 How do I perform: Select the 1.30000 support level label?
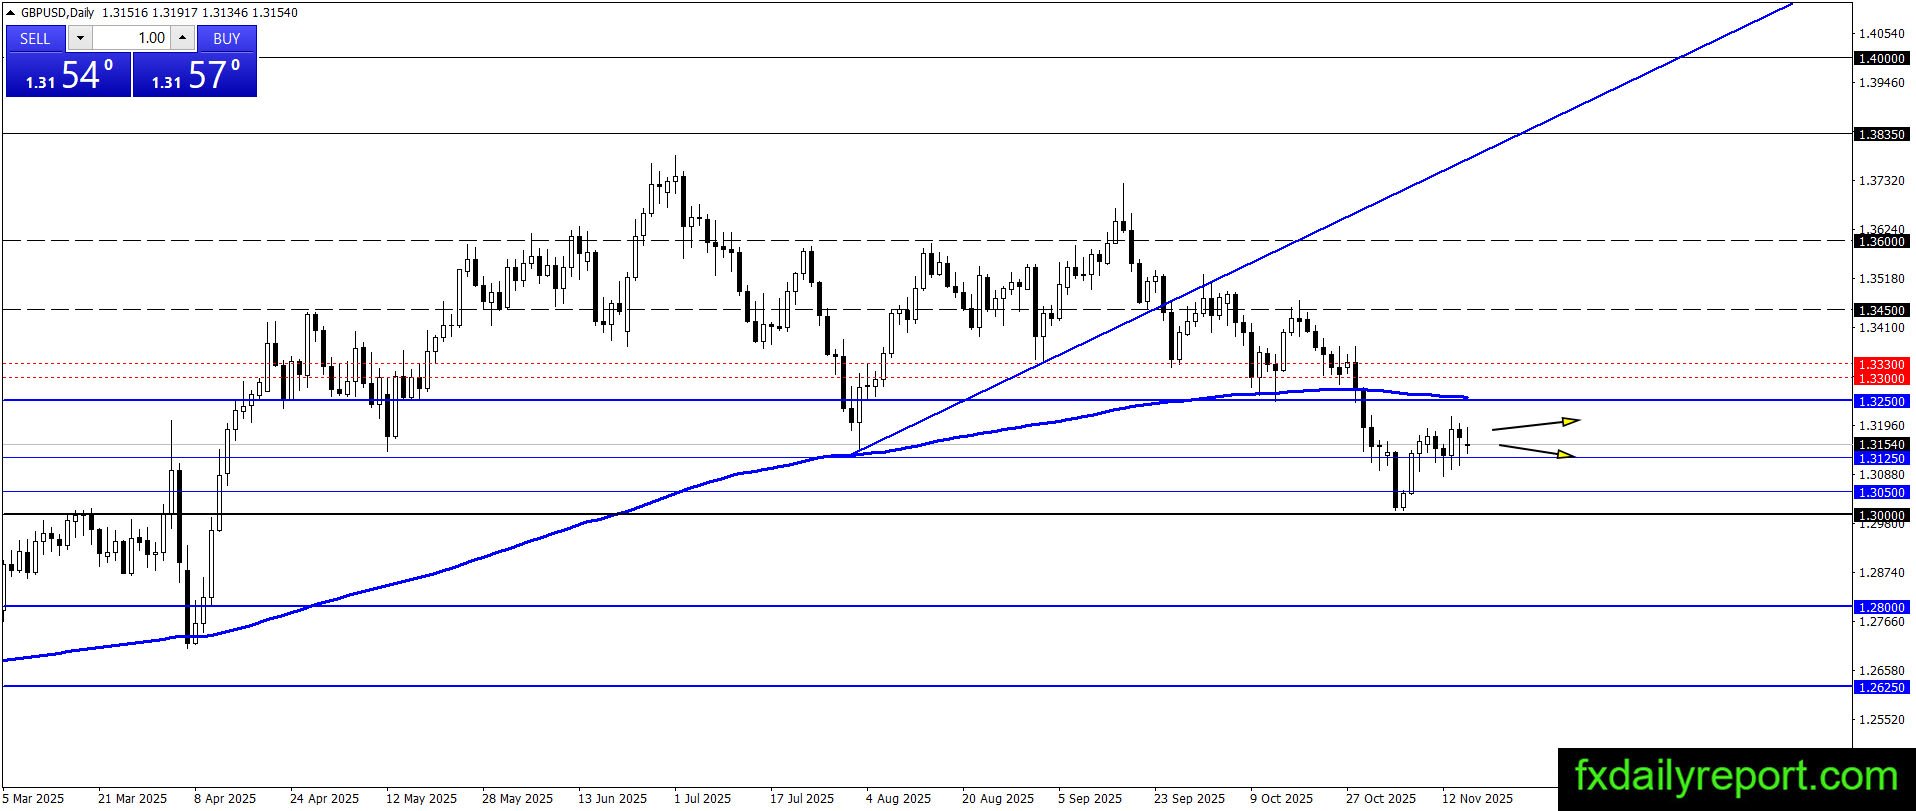(1881, 515)
